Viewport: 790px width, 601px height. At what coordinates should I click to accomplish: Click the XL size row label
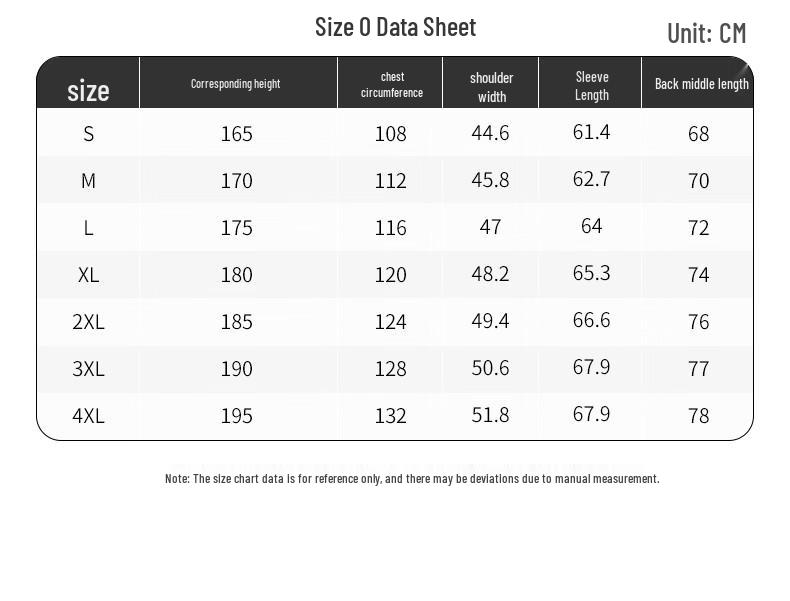88,274
